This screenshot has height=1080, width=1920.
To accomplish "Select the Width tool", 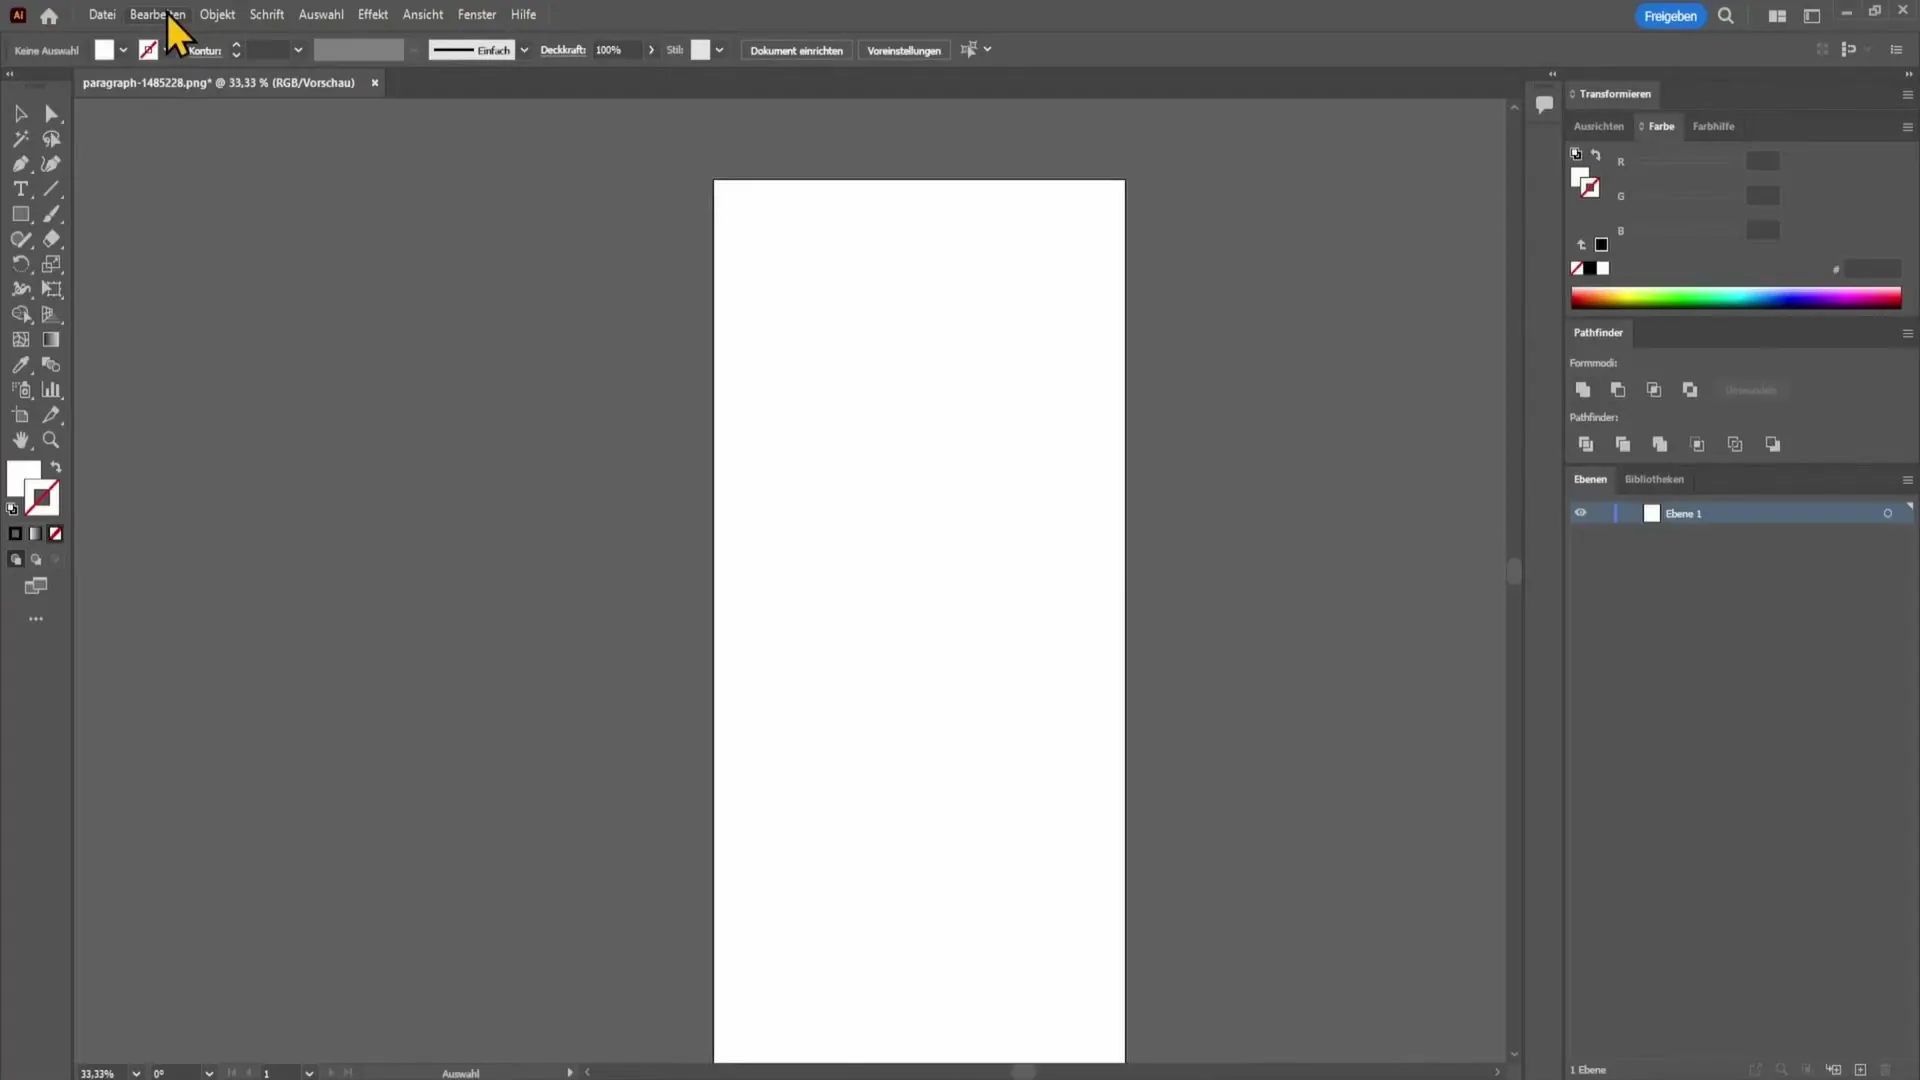I will [21, 289].
